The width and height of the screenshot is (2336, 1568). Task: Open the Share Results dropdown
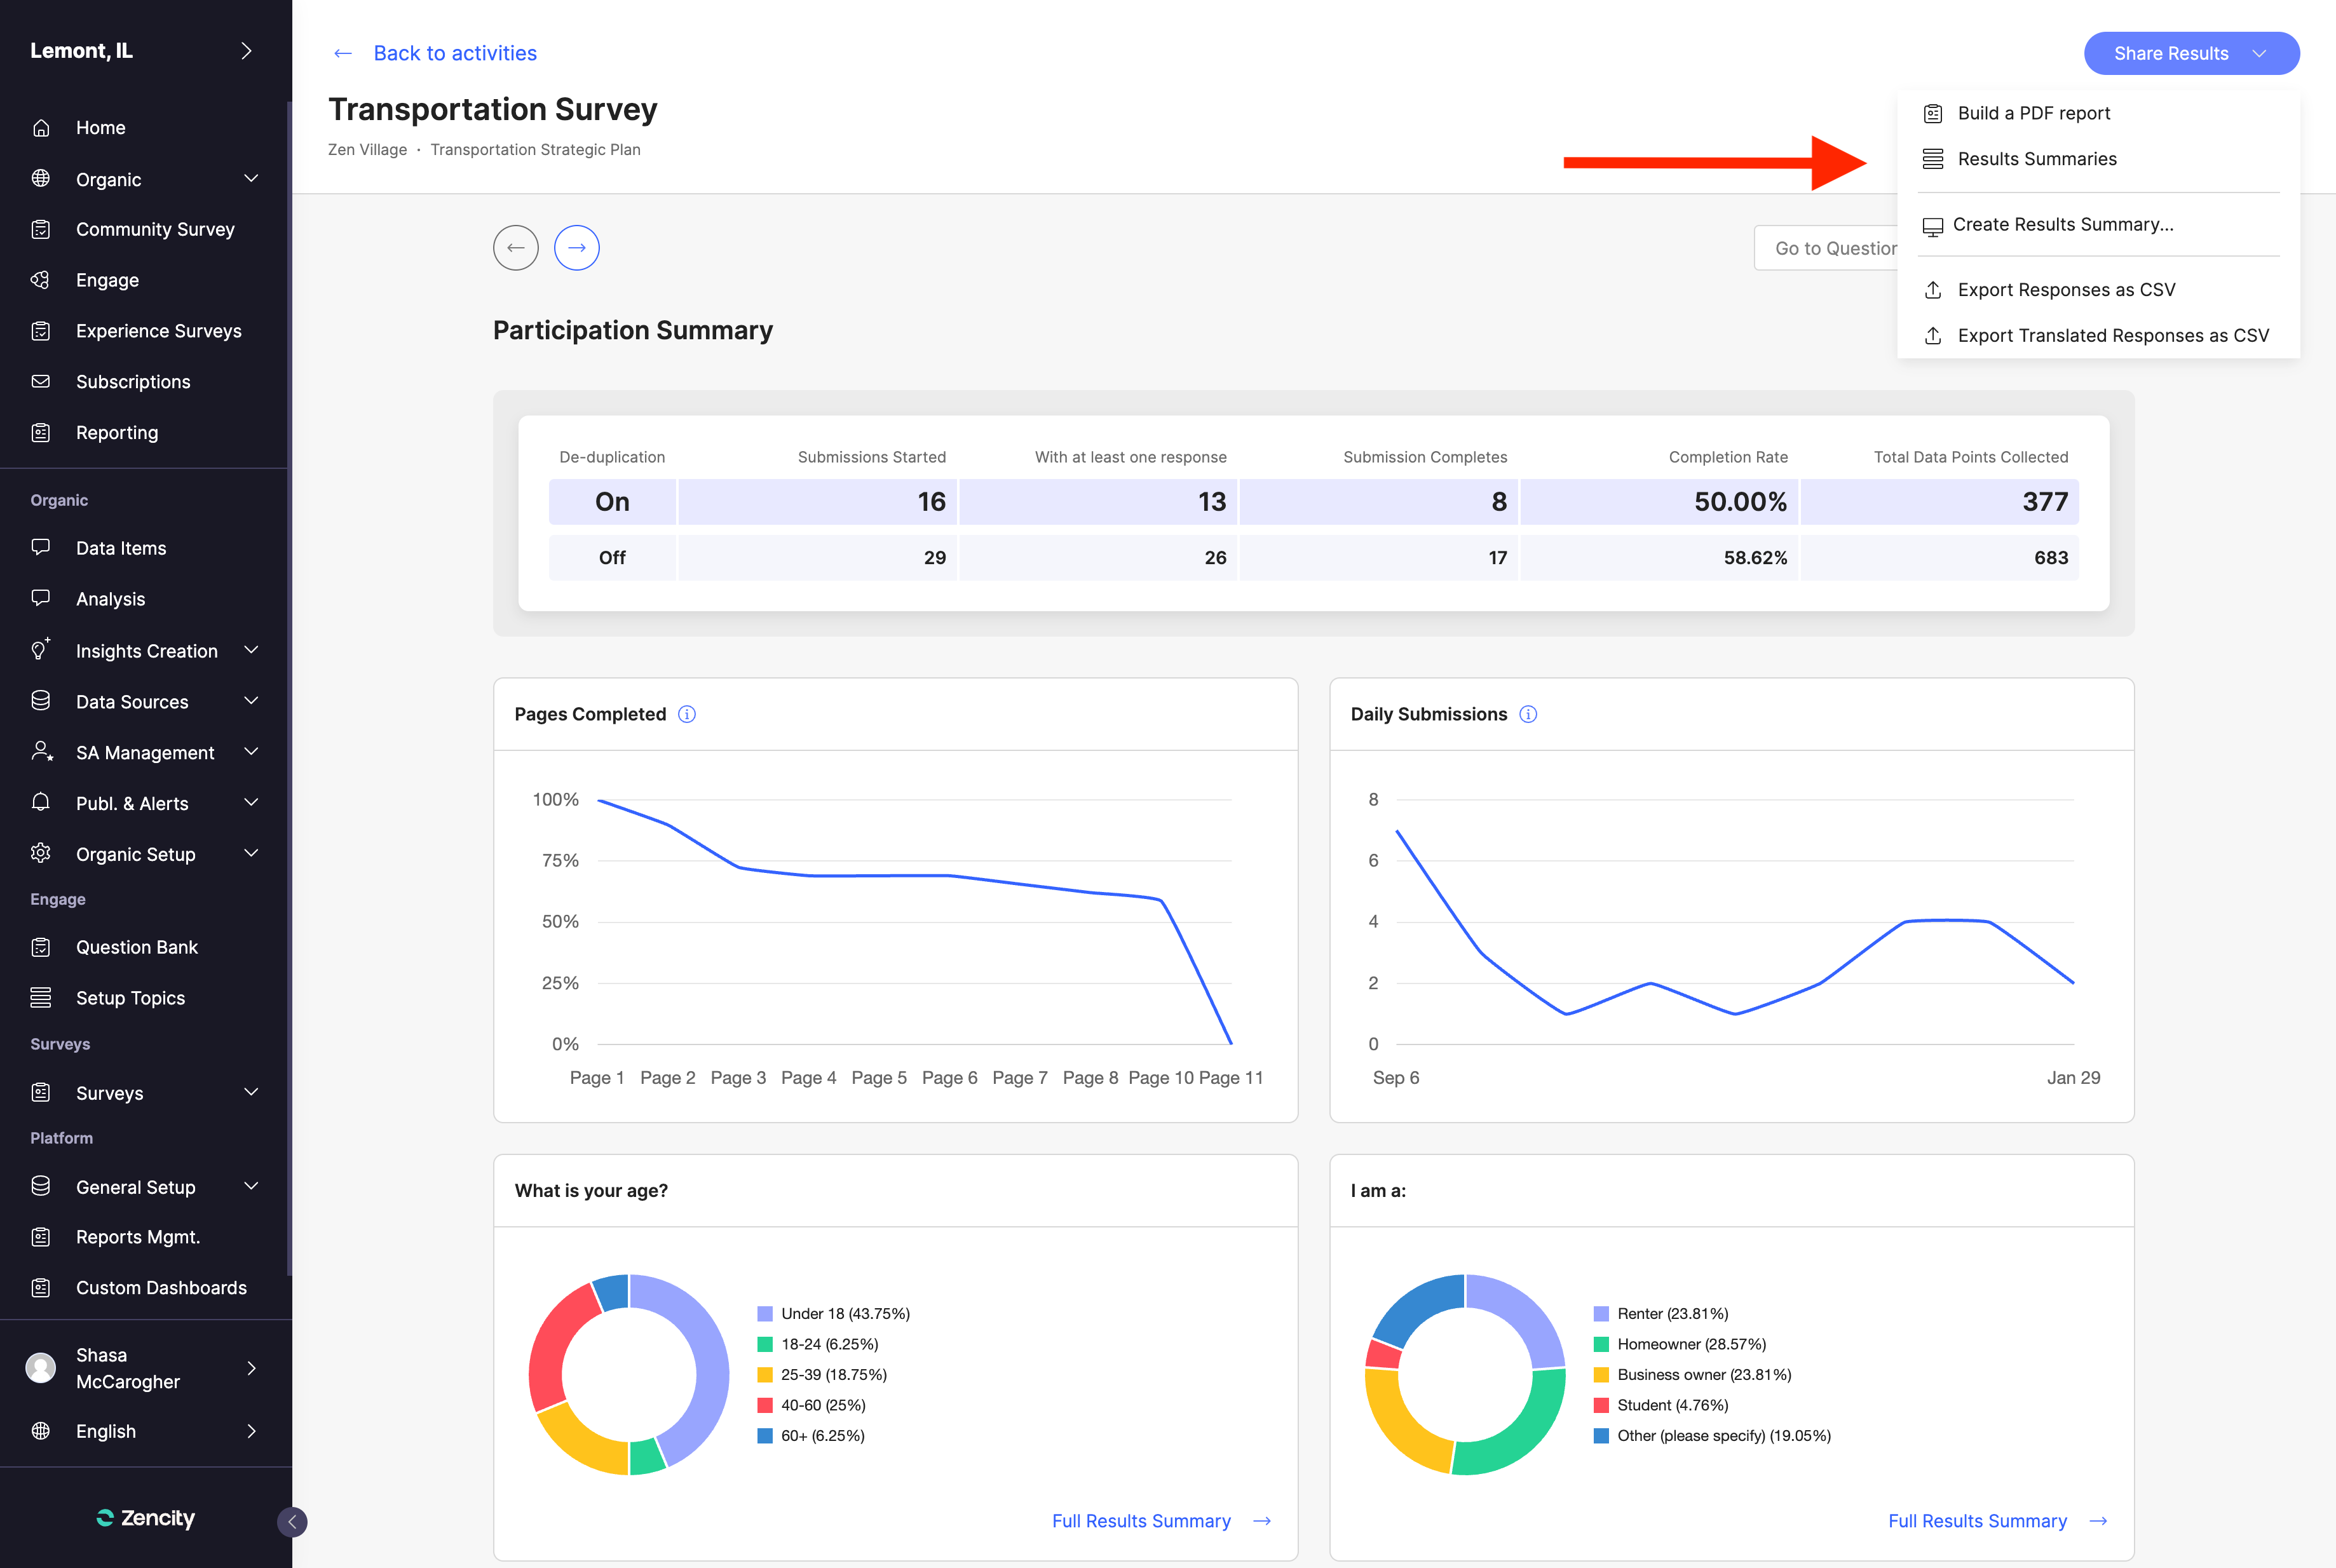[2190, 54]
